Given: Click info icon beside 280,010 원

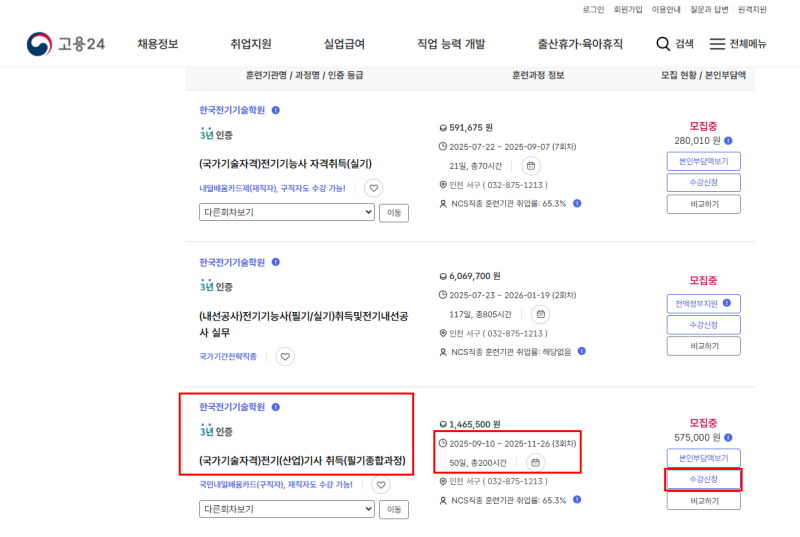Looking at the screenshot, I should pyautogui.click(x=728, y=141).
